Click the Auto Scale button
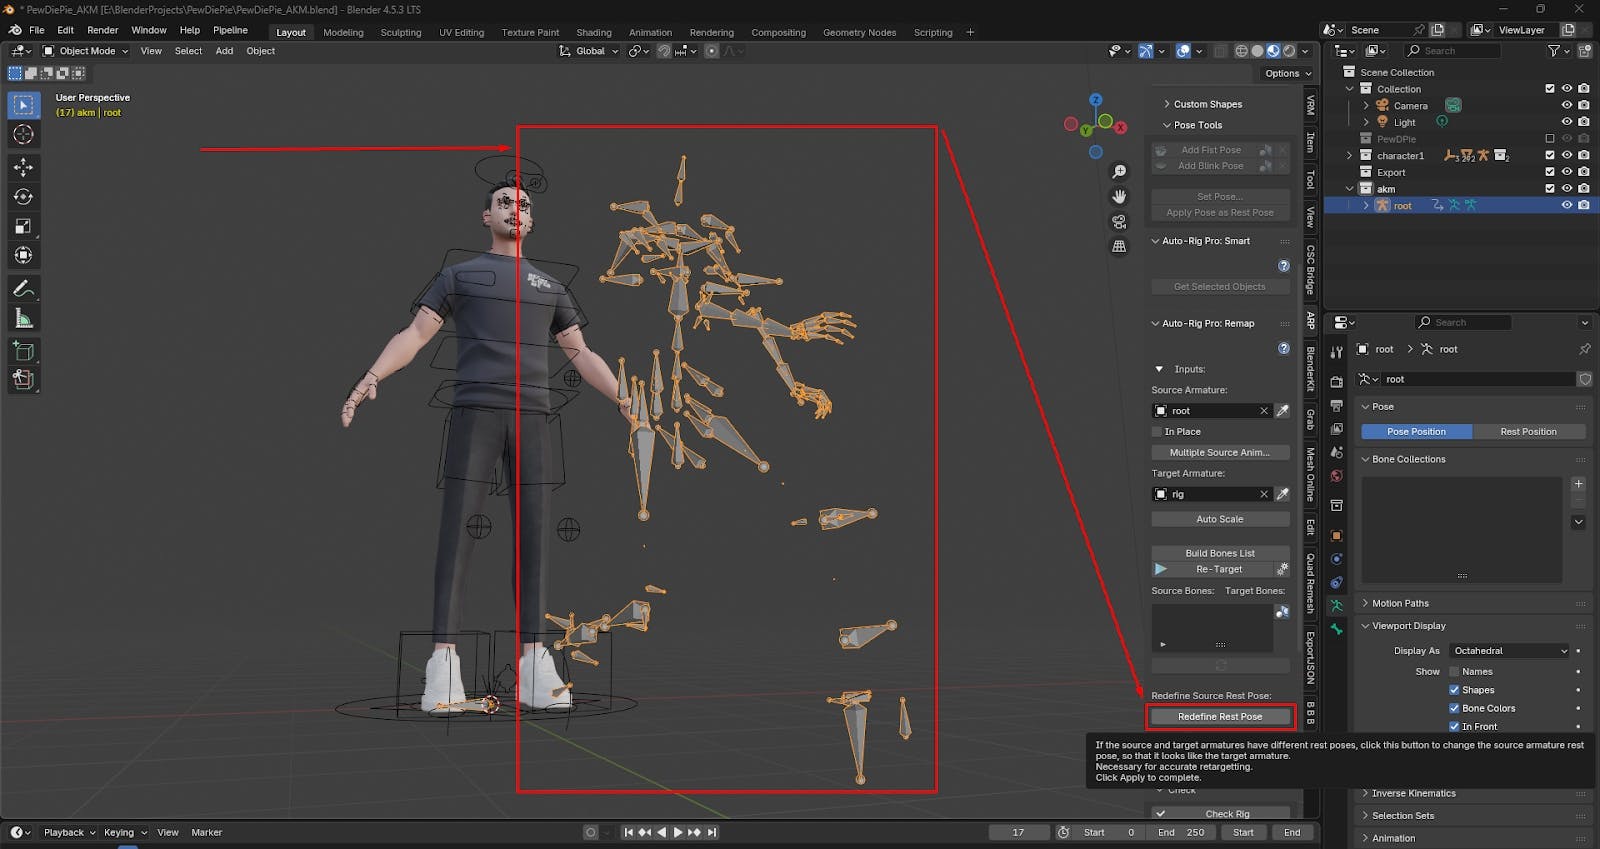 [1220, 519]
